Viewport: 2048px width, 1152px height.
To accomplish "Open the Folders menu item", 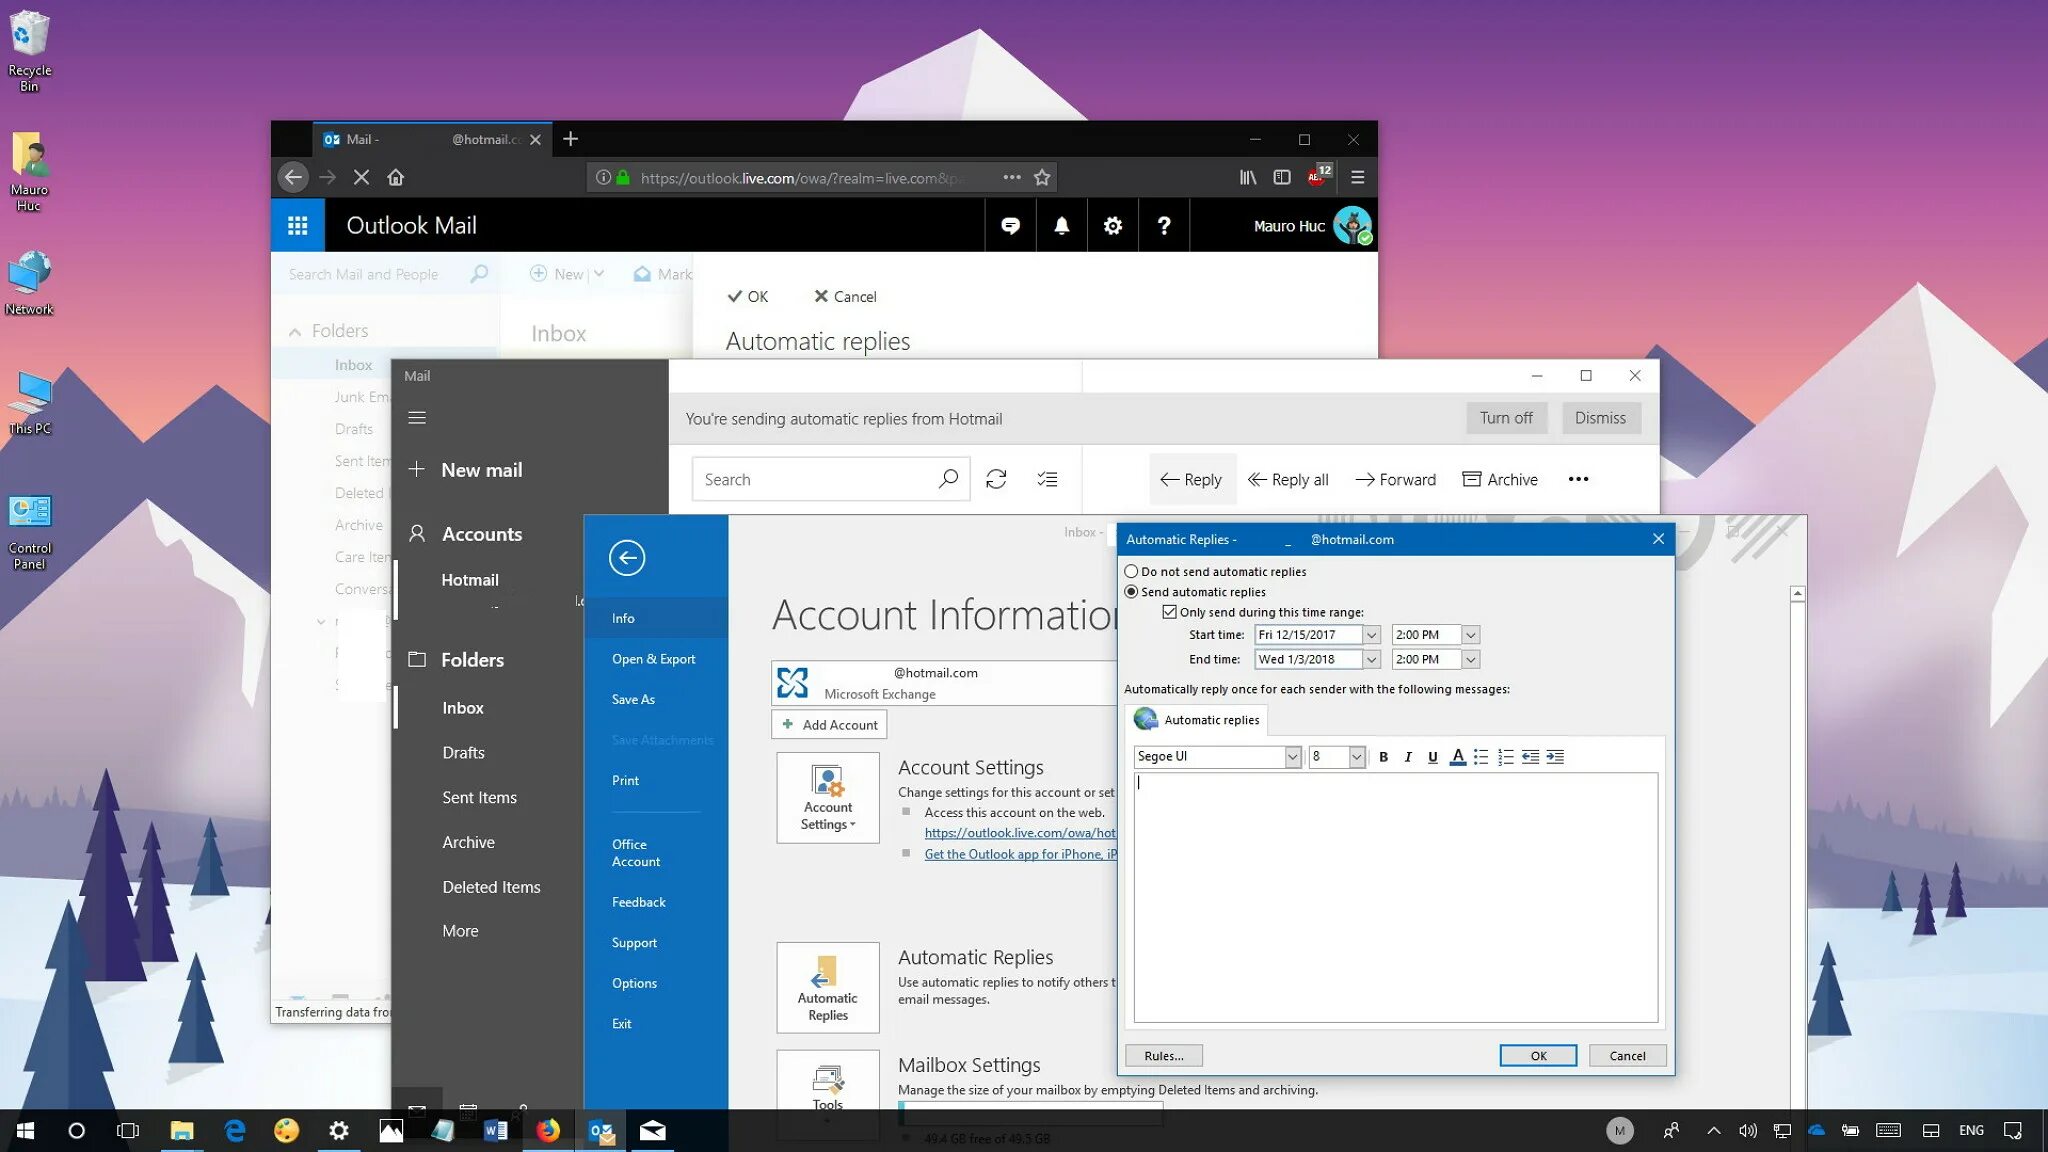I will point(473,658).
